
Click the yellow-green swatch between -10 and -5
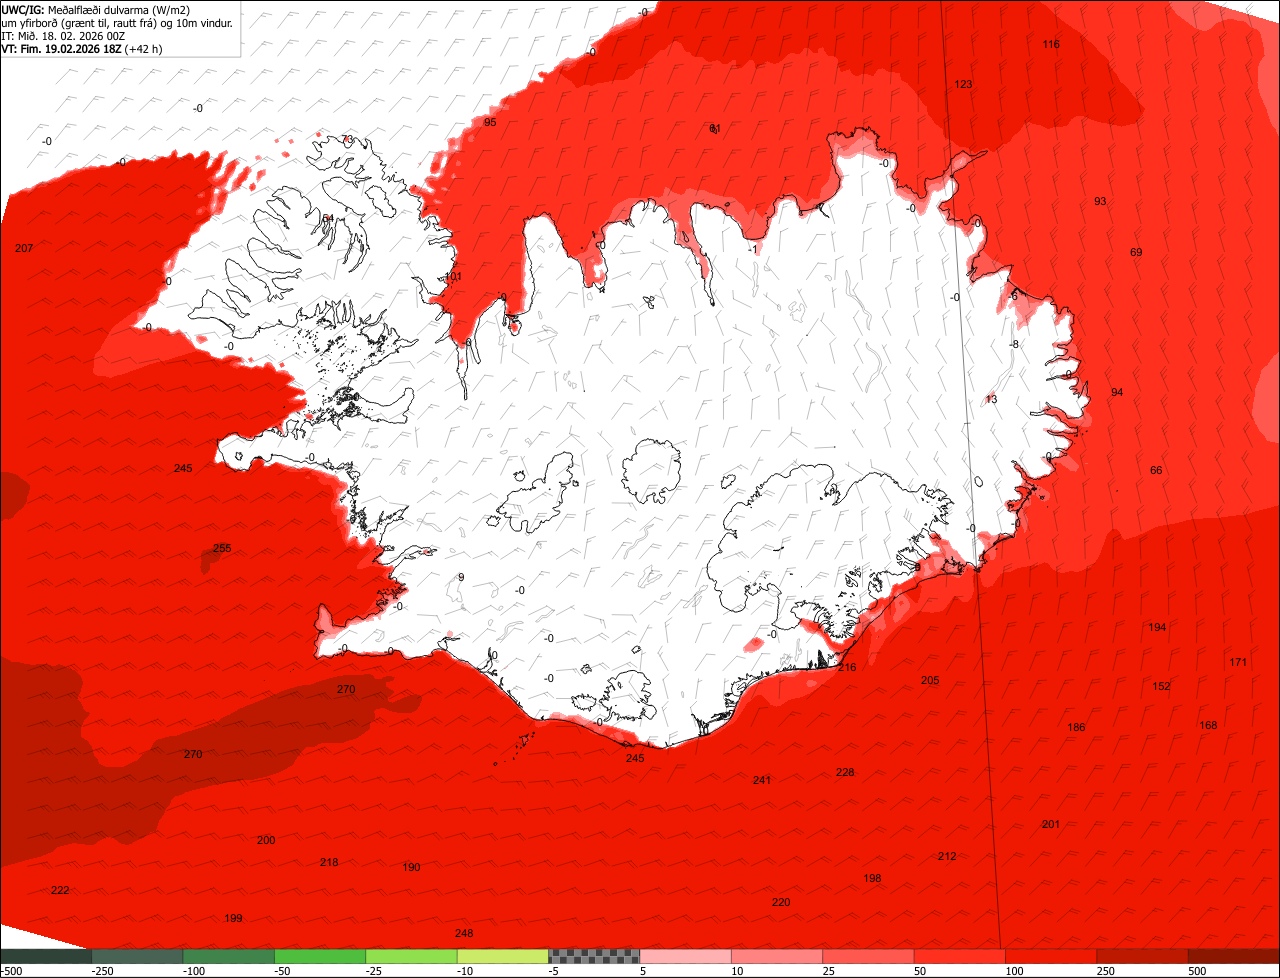[x=503, y=956]
